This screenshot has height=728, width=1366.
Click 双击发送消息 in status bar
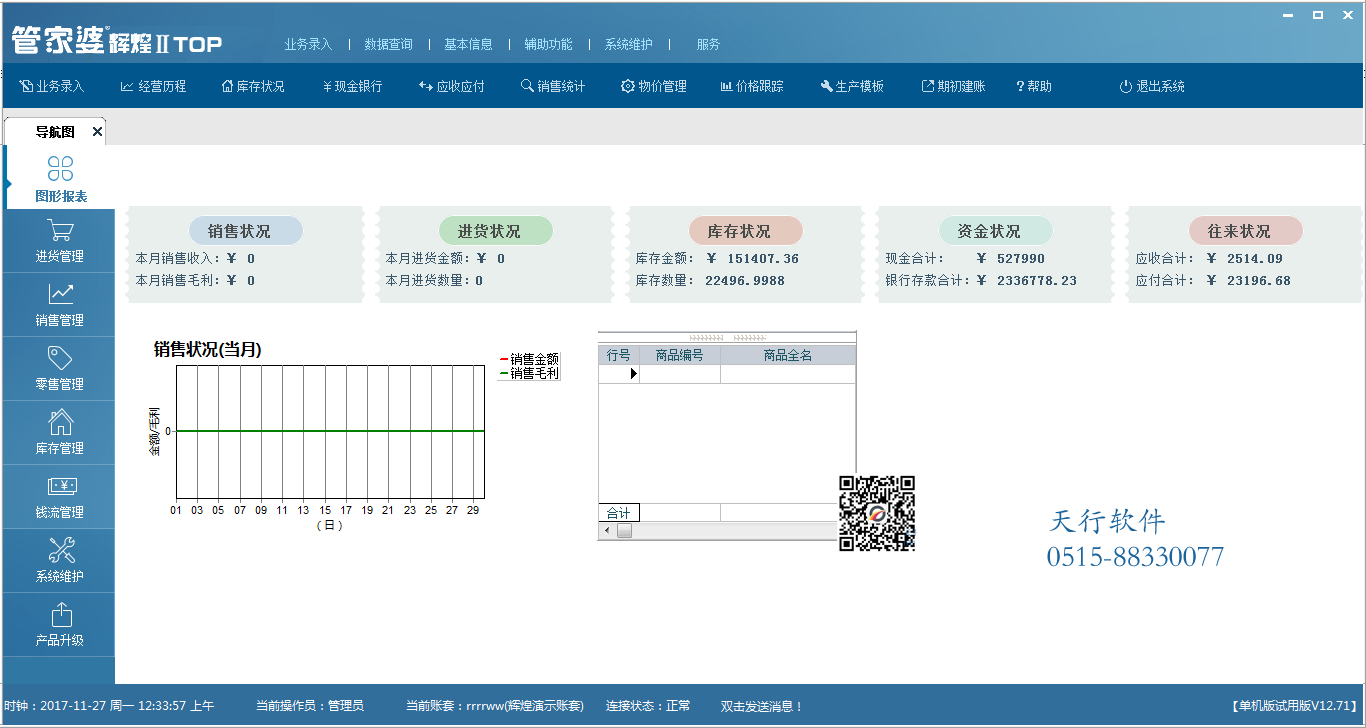pos(762,706)
